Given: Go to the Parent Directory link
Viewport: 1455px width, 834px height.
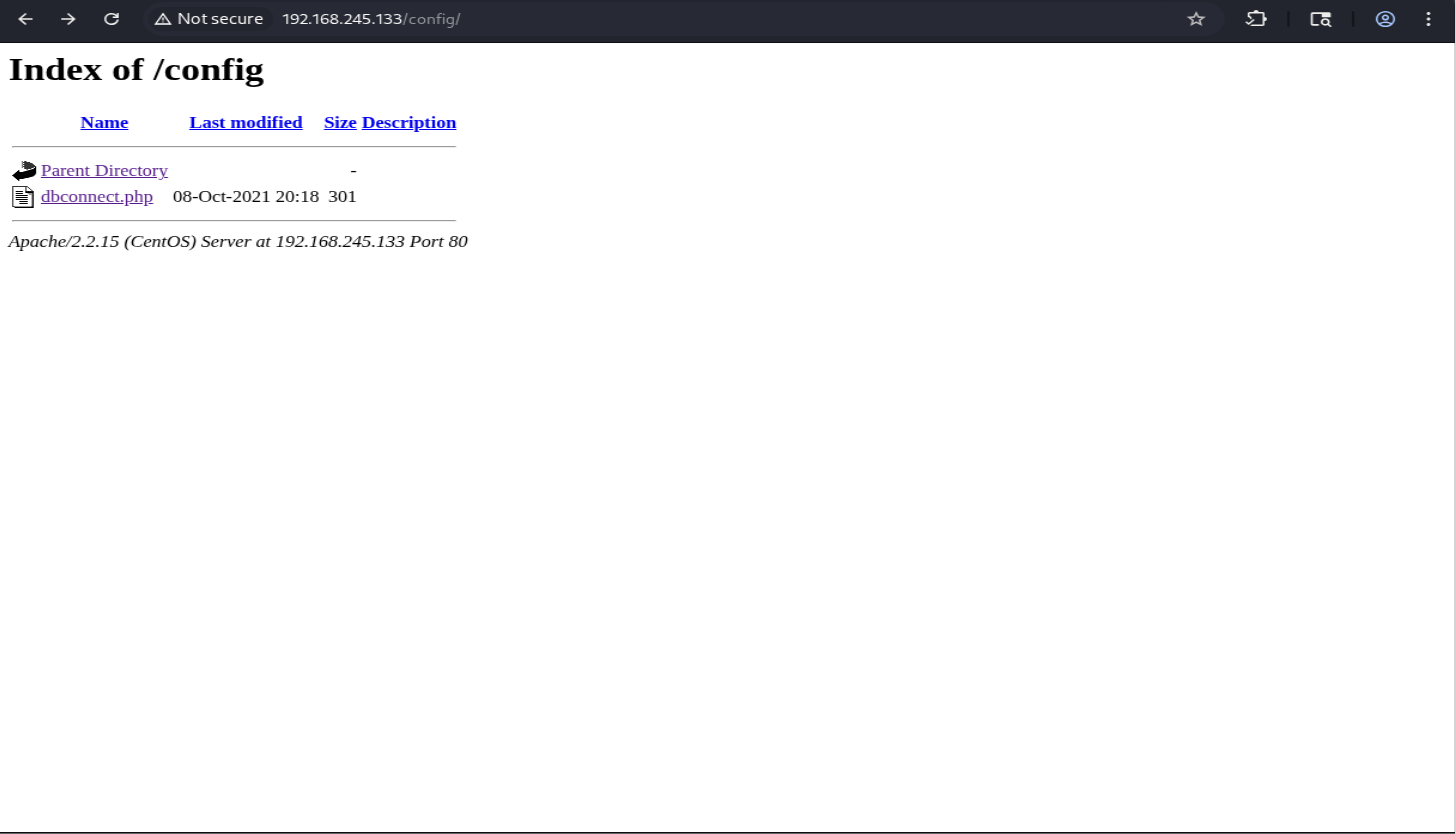Looking at the screenshot, I should 104,171.
